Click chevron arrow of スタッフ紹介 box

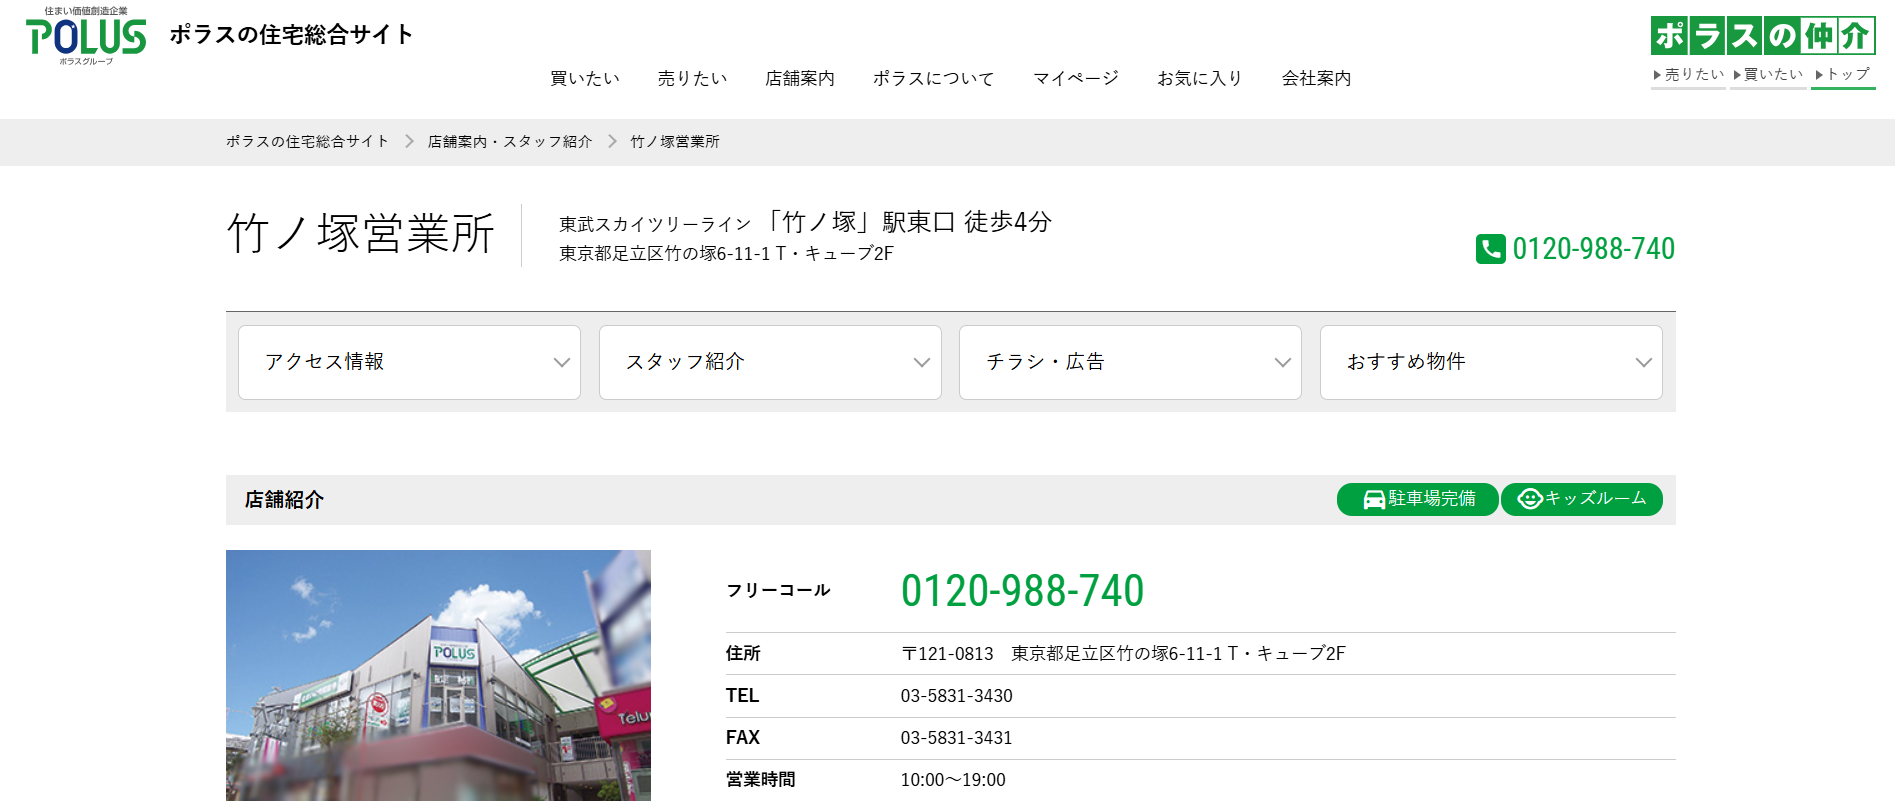[922, 363]
